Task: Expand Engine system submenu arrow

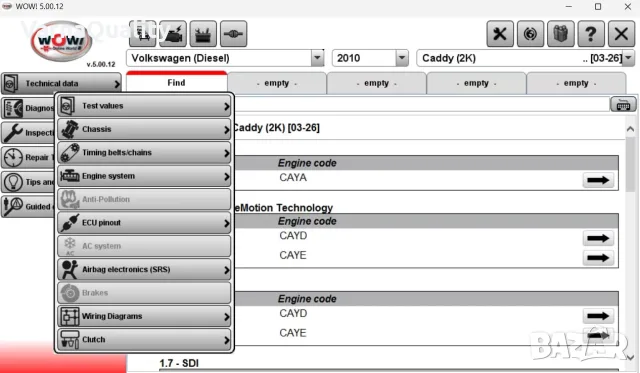Action: (227, 177)
